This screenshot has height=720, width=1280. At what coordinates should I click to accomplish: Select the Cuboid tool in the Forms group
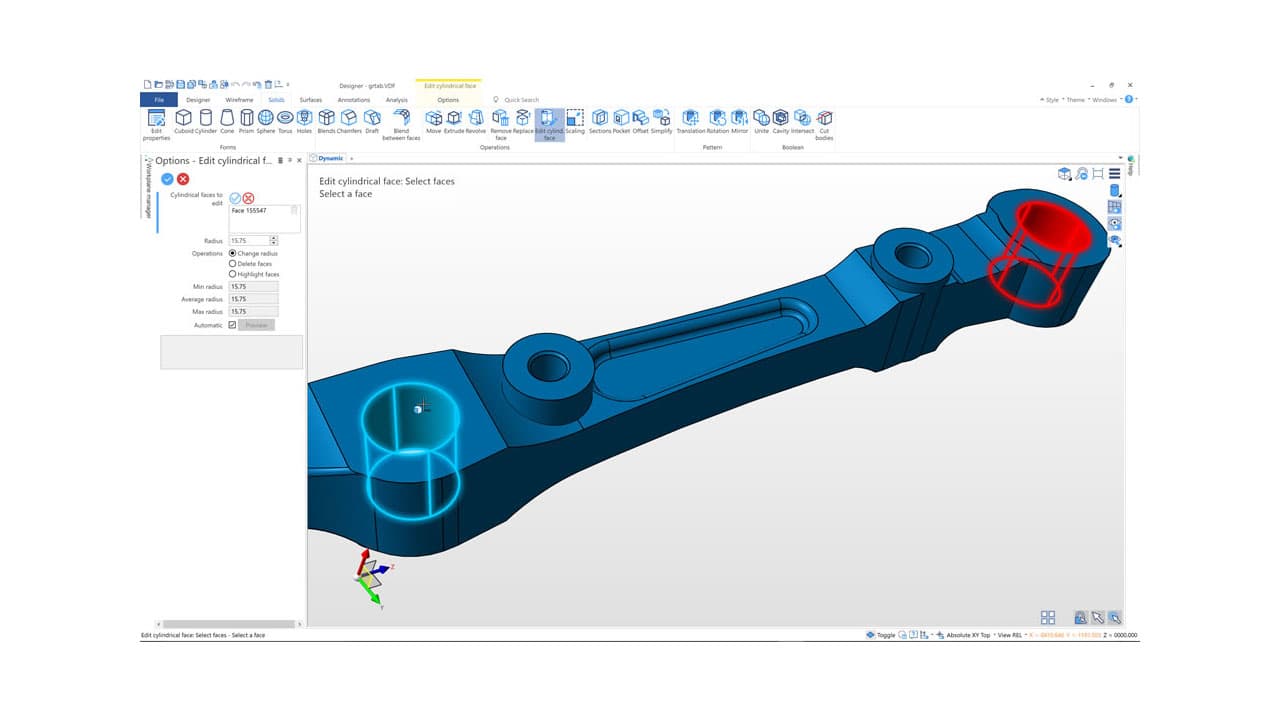coord(184,117)
